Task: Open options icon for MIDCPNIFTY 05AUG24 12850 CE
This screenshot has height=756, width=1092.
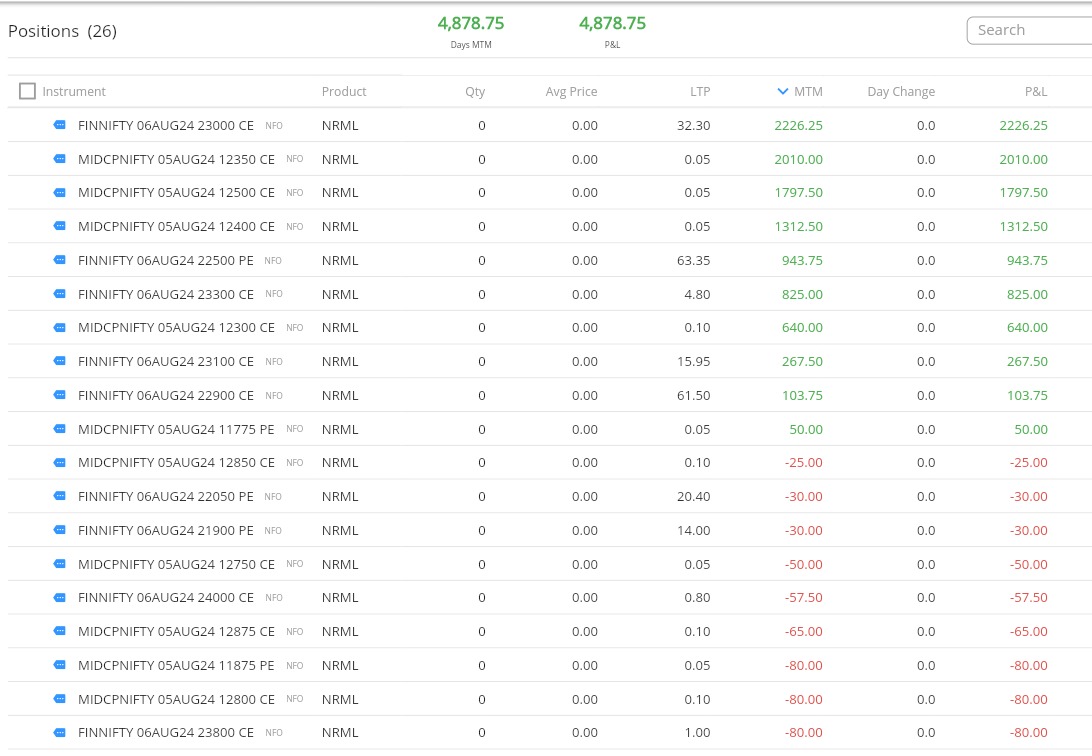Action: [60, 463]
